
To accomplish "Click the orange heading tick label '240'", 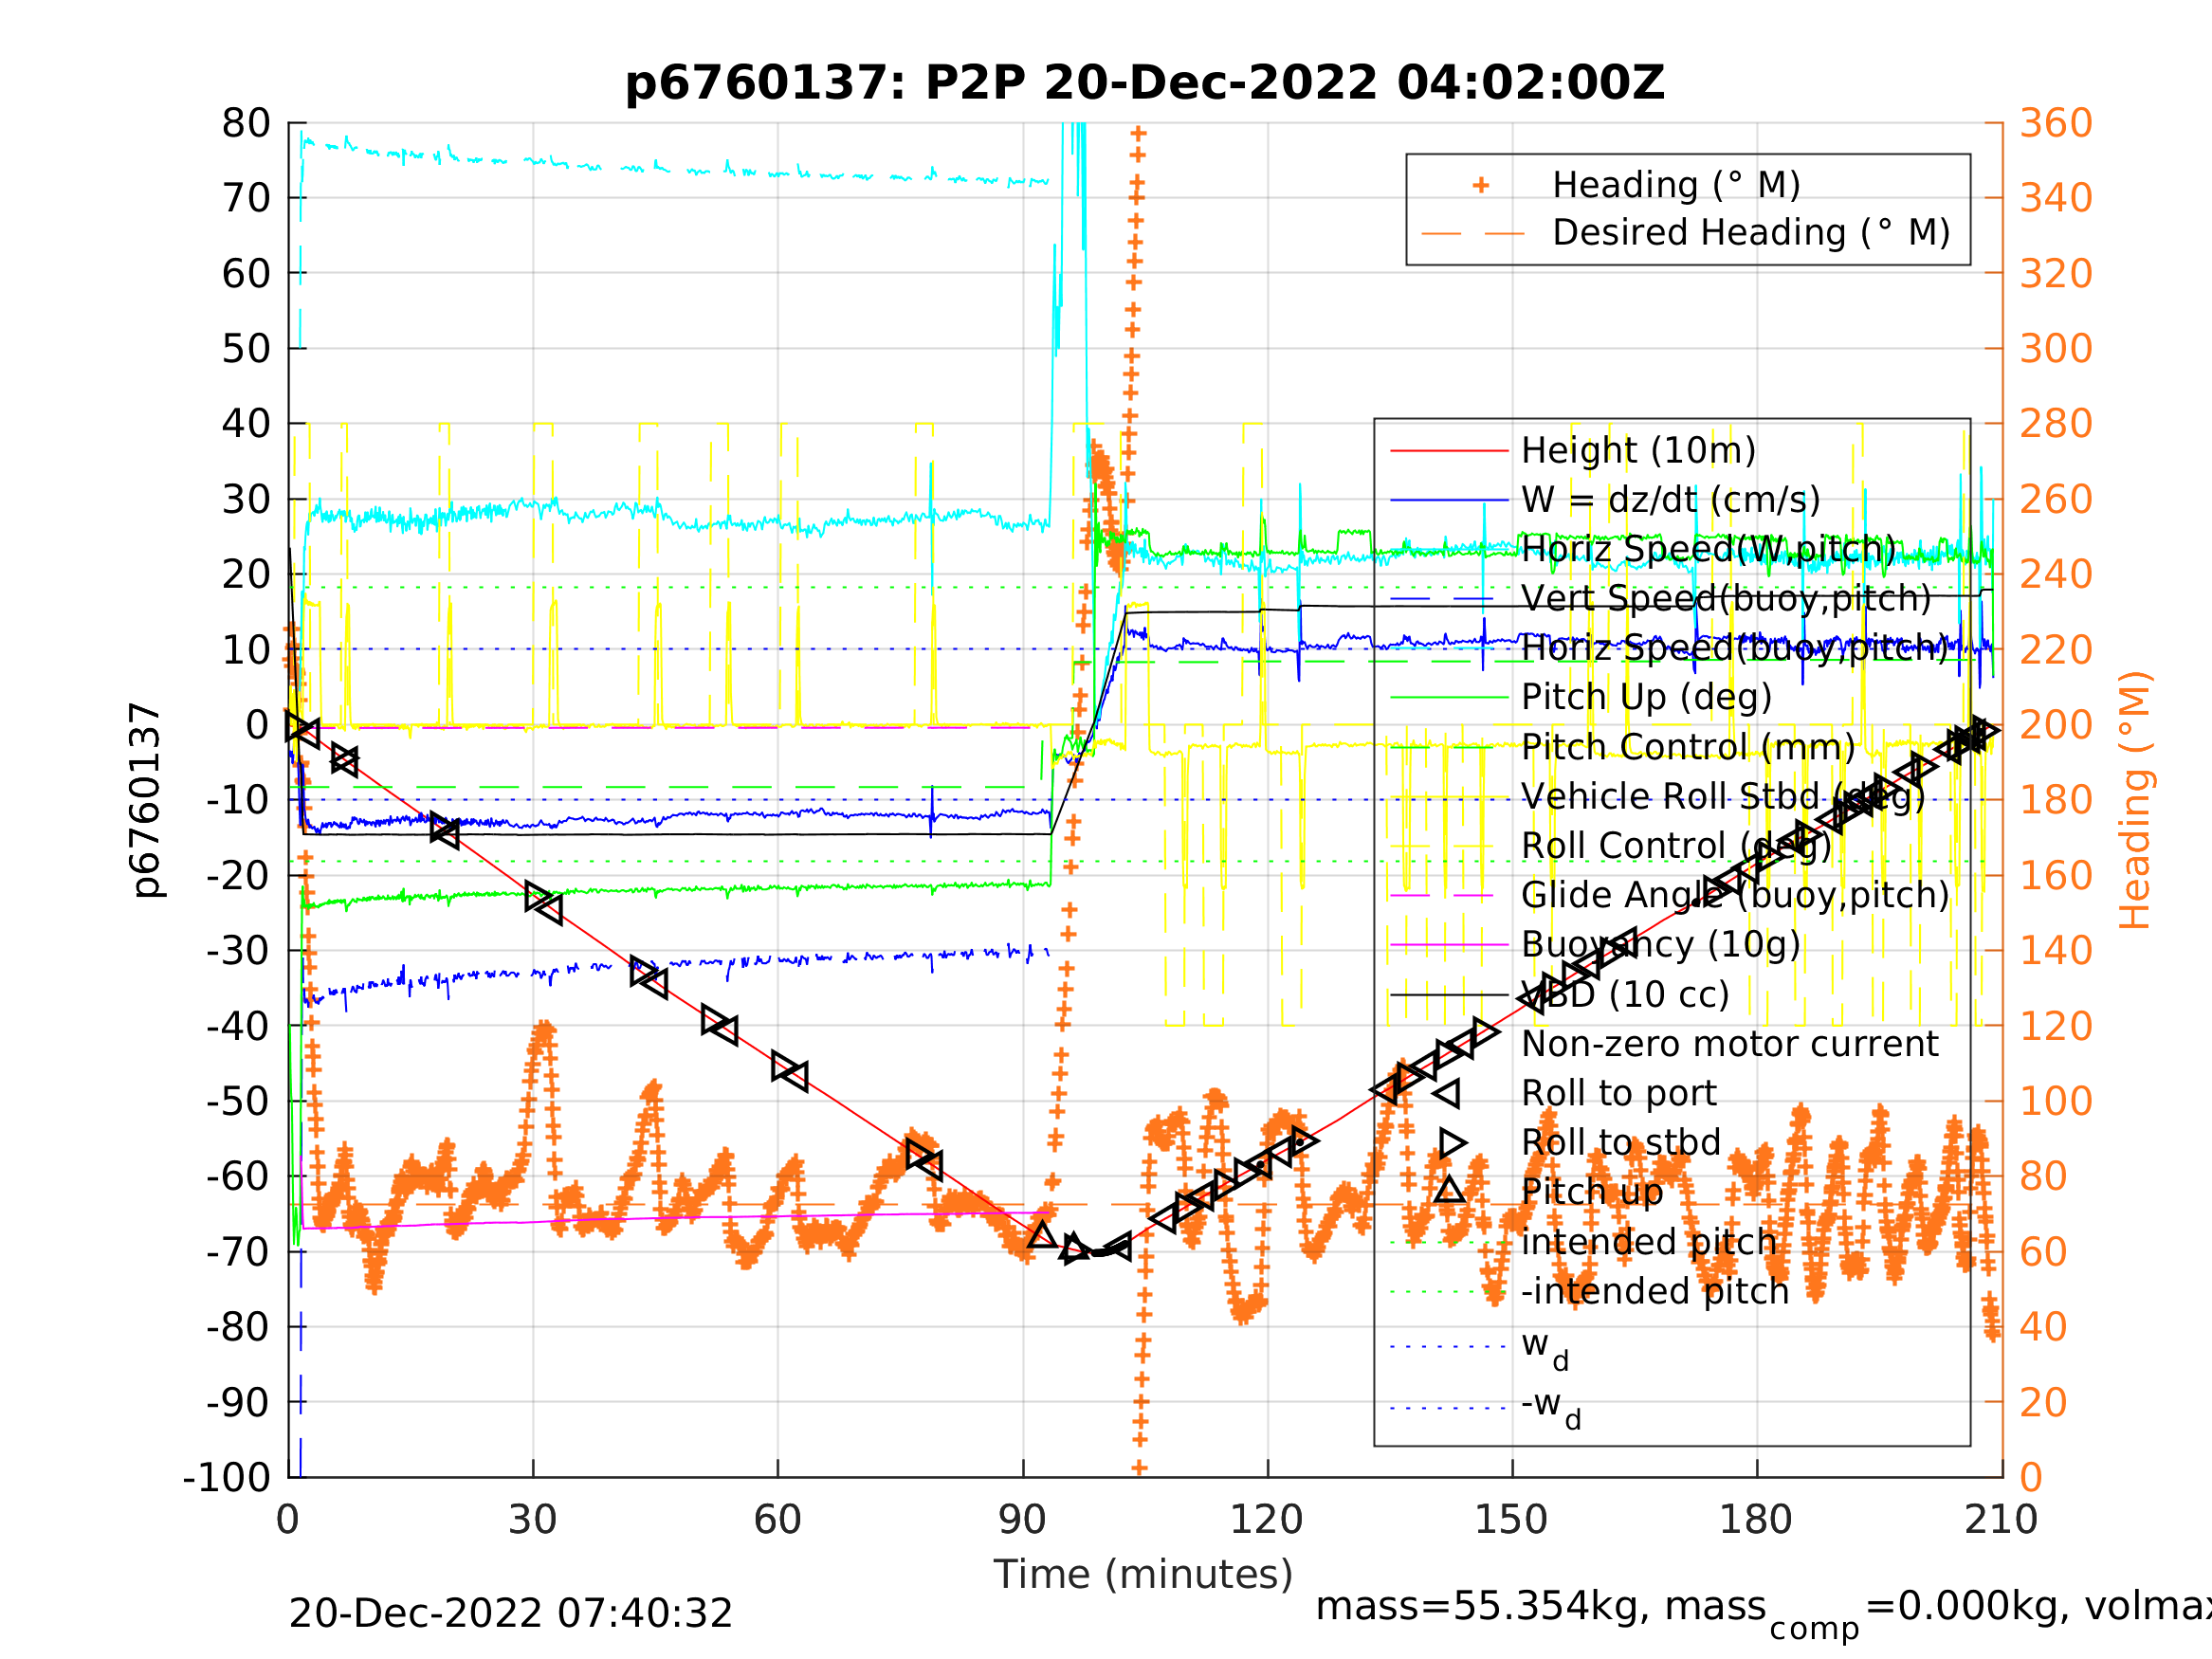I will (2056, 574).
